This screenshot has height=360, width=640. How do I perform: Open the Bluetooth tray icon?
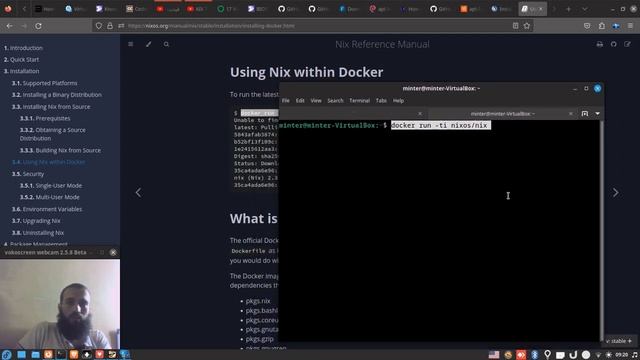click(534, 355)
